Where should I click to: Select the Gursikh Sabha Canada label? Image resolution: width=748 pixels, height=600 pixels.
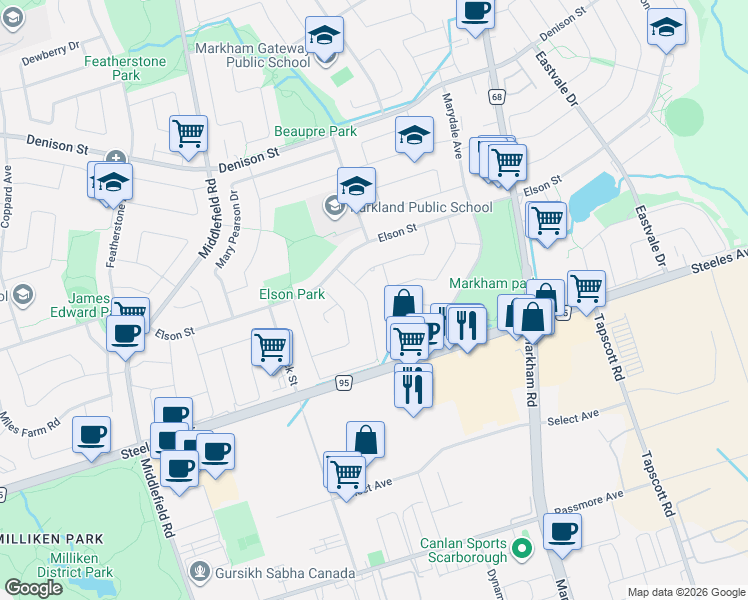coord(285,573)
